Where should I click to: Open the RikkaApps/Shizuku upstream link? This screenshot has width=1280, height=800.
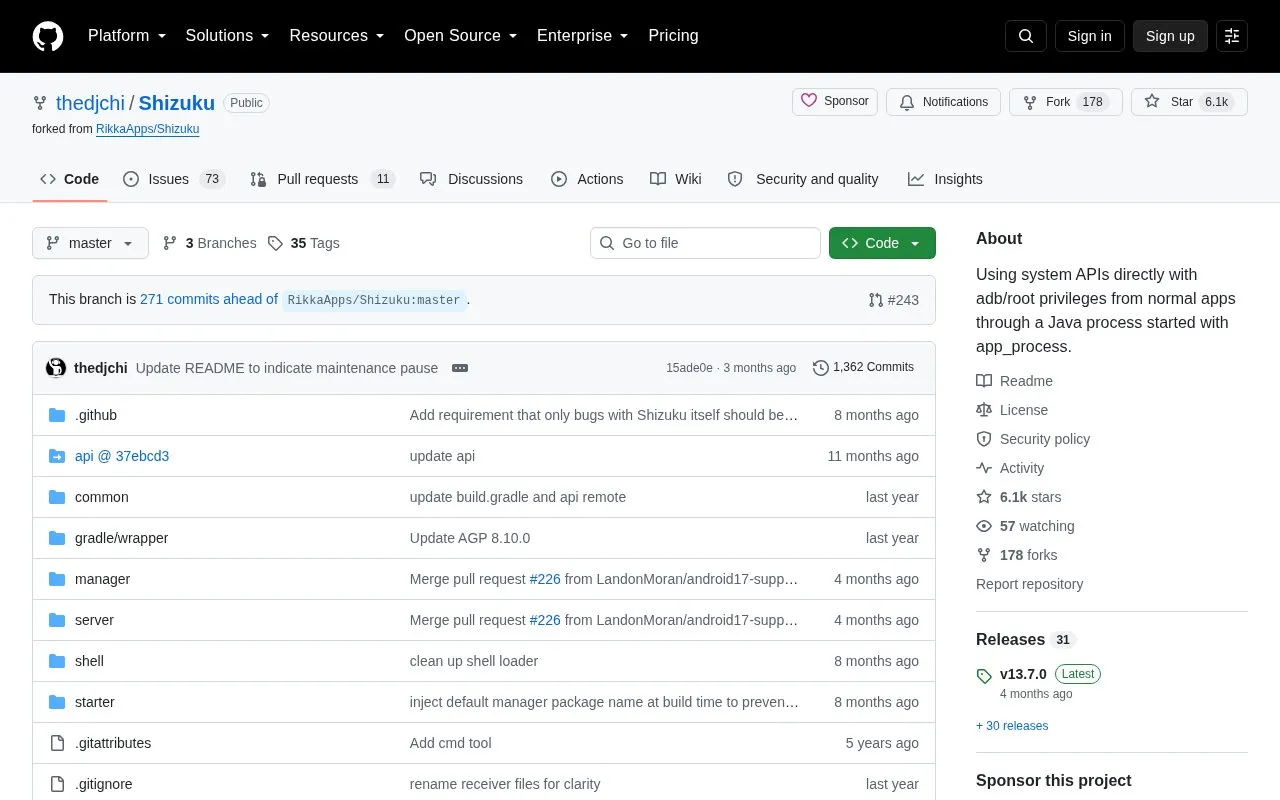[x=148, y=129]
